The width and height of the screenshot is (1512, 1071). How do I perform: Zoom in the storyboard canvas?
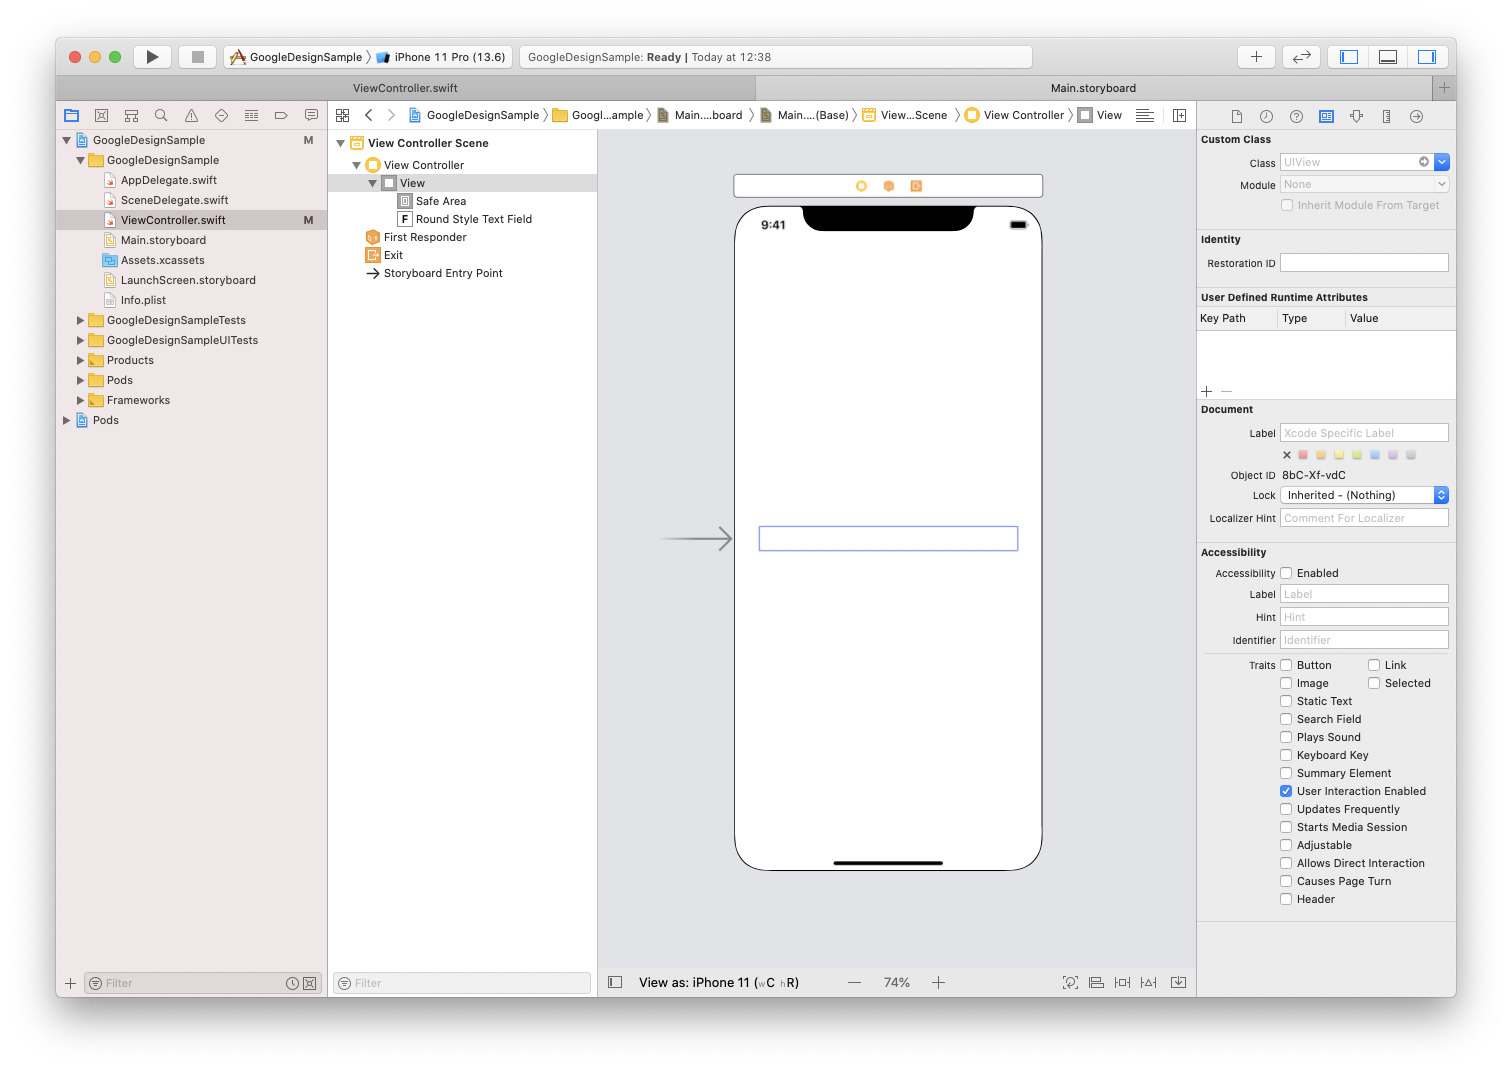coord(938,982)
